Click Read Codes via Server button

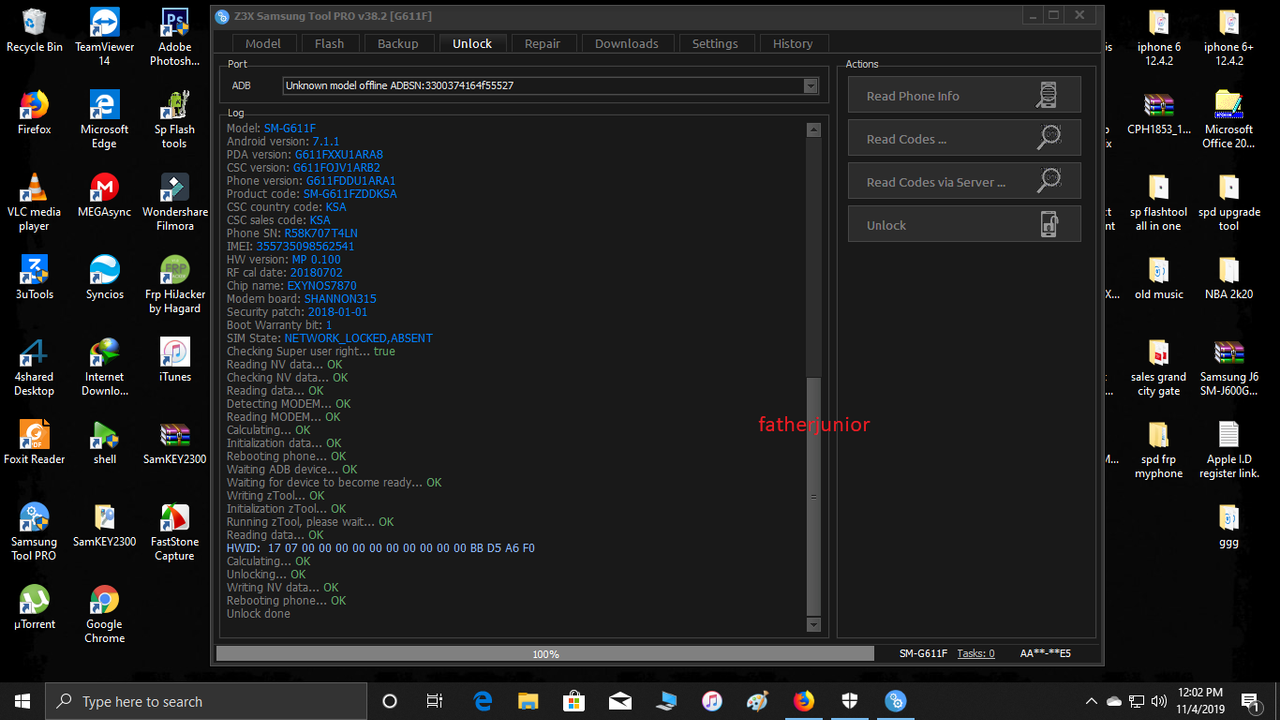pos(964,181)
